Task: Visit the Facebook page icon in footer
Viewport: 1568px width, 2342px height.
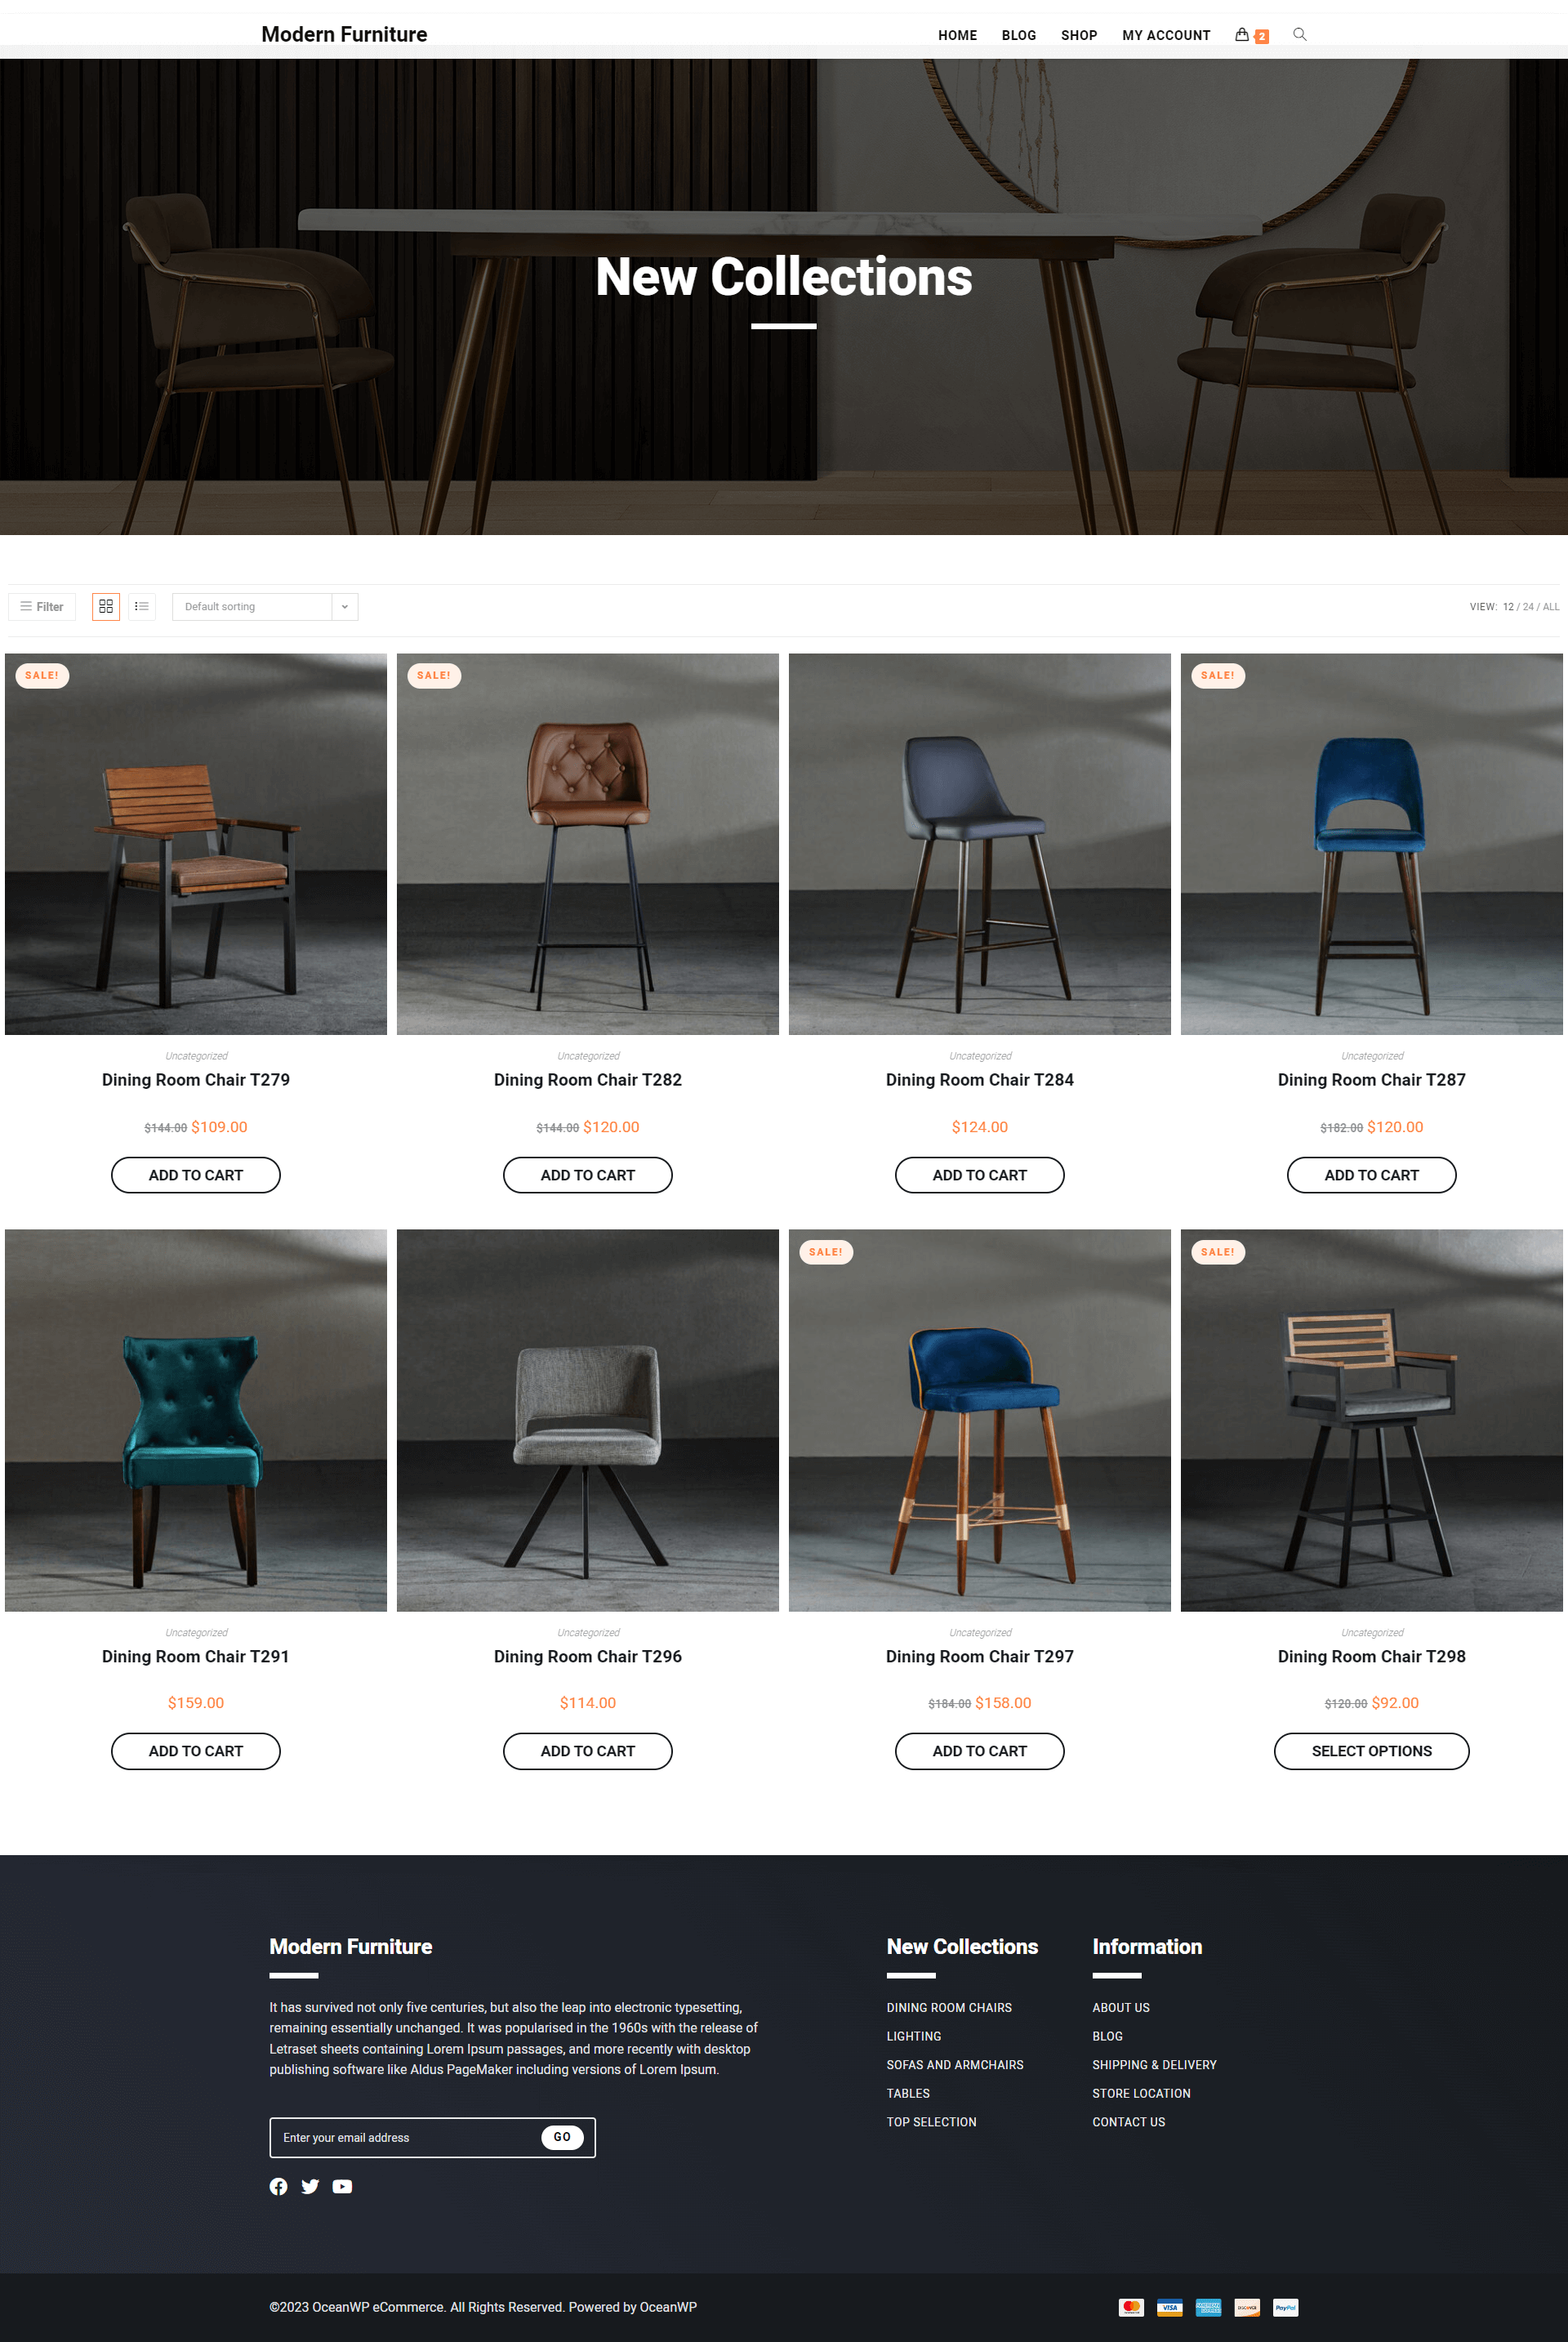Action: coord(278,2186)
